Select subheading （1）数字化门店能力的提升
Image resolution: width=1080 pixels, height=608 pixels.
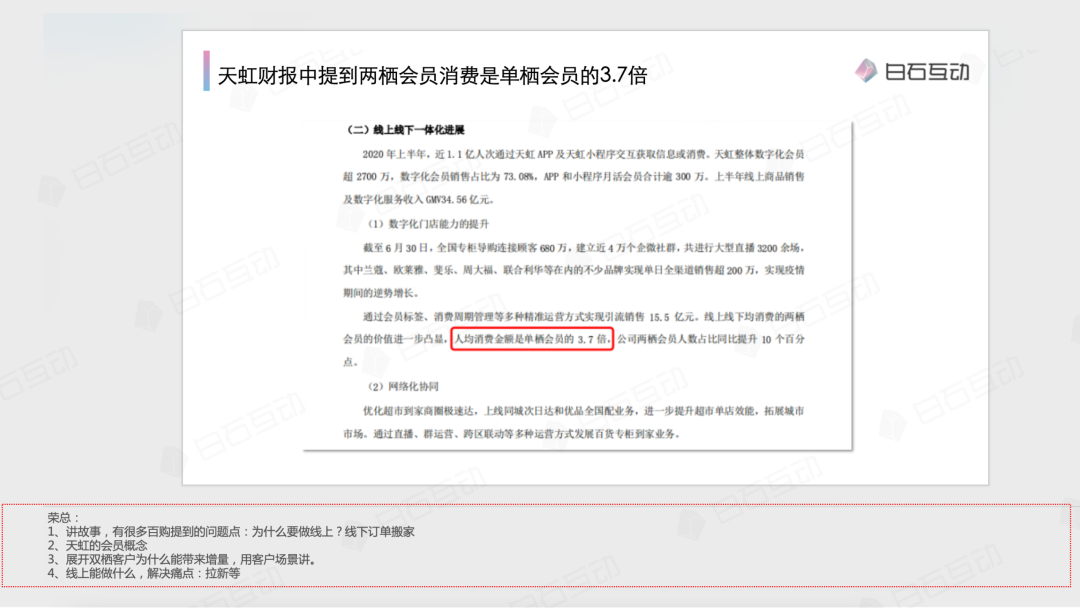coord(432,223)
